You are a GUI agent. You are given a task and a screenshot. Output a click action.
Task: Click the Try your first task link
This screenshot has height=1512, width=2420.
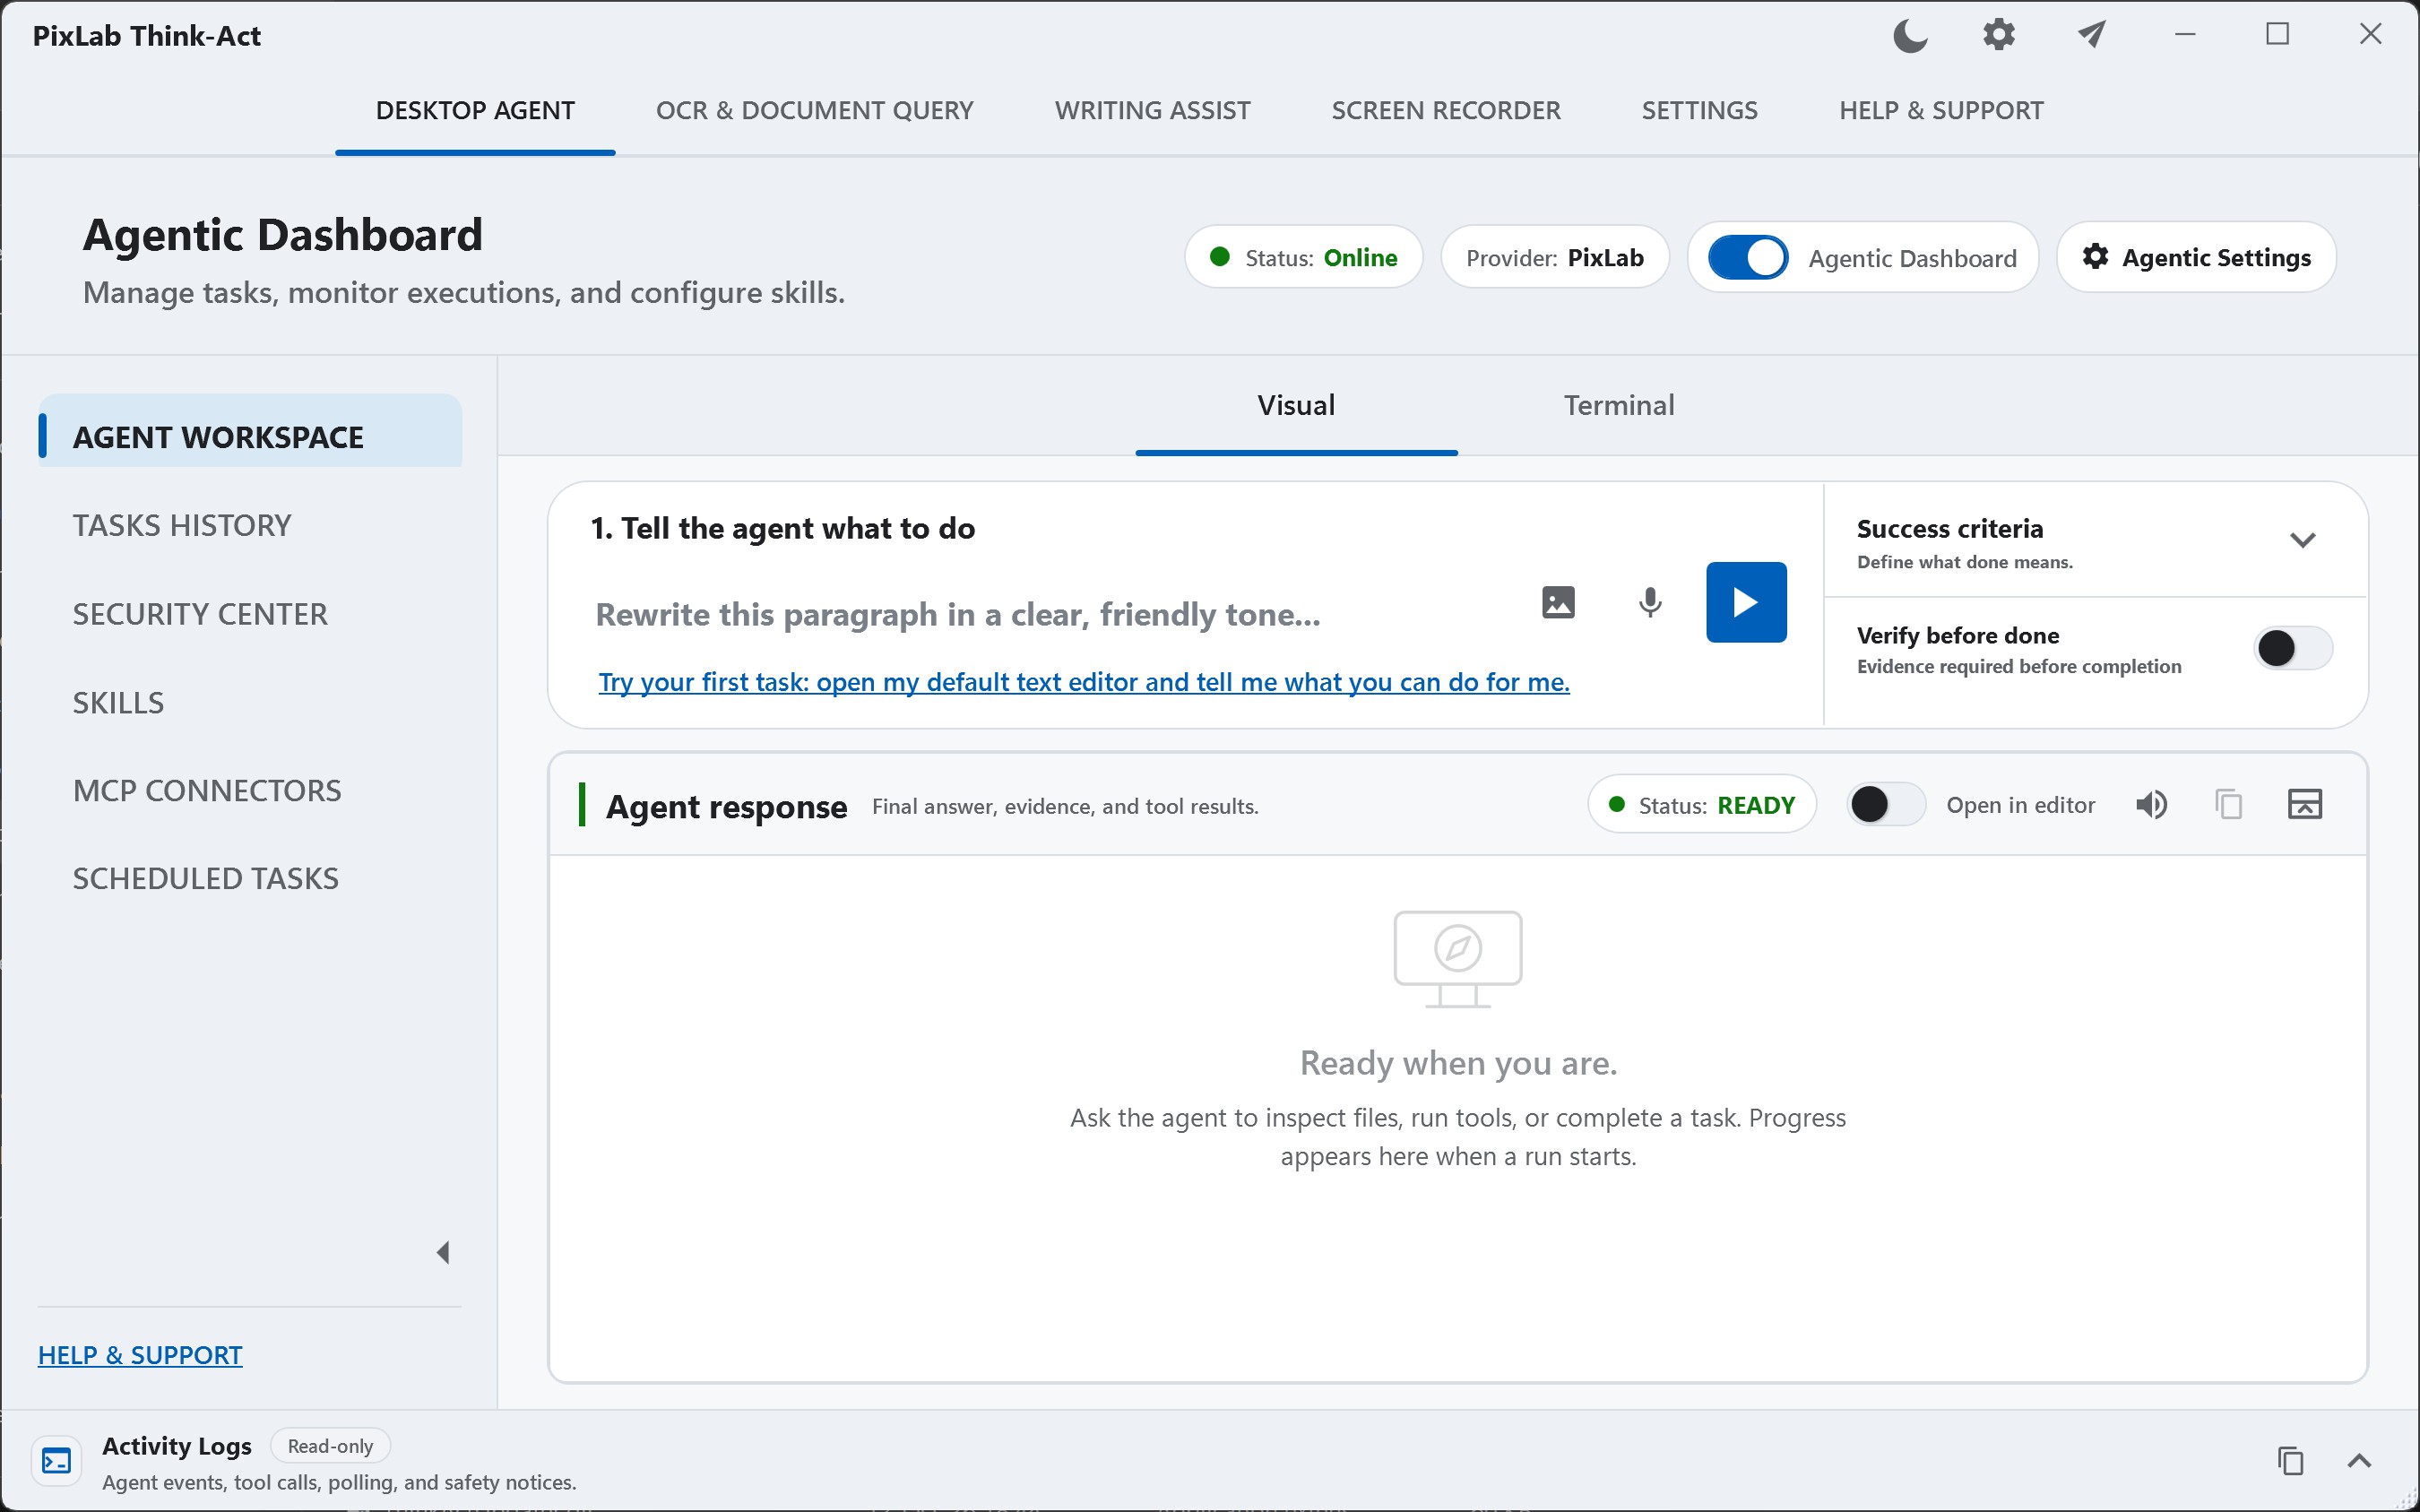click(x=1083, y=682)
